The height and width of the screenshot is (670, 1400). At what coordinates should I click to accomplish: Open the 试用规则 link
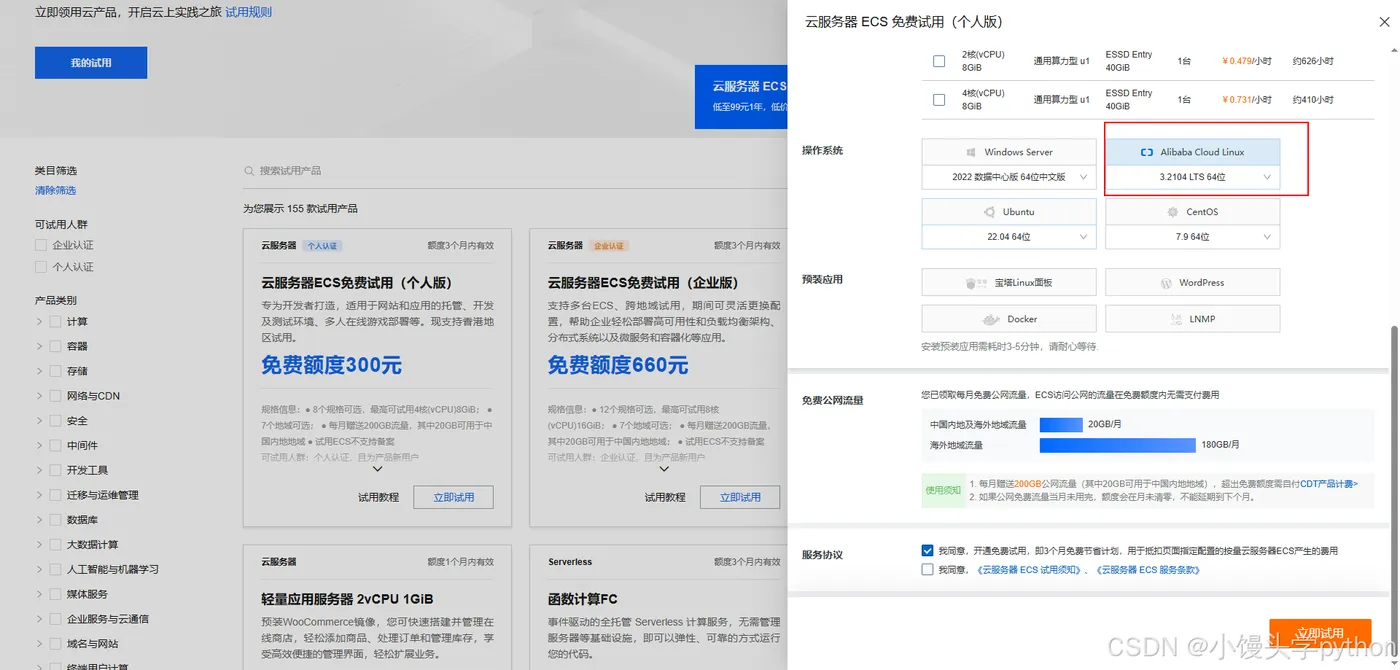[x=248, y=13]
